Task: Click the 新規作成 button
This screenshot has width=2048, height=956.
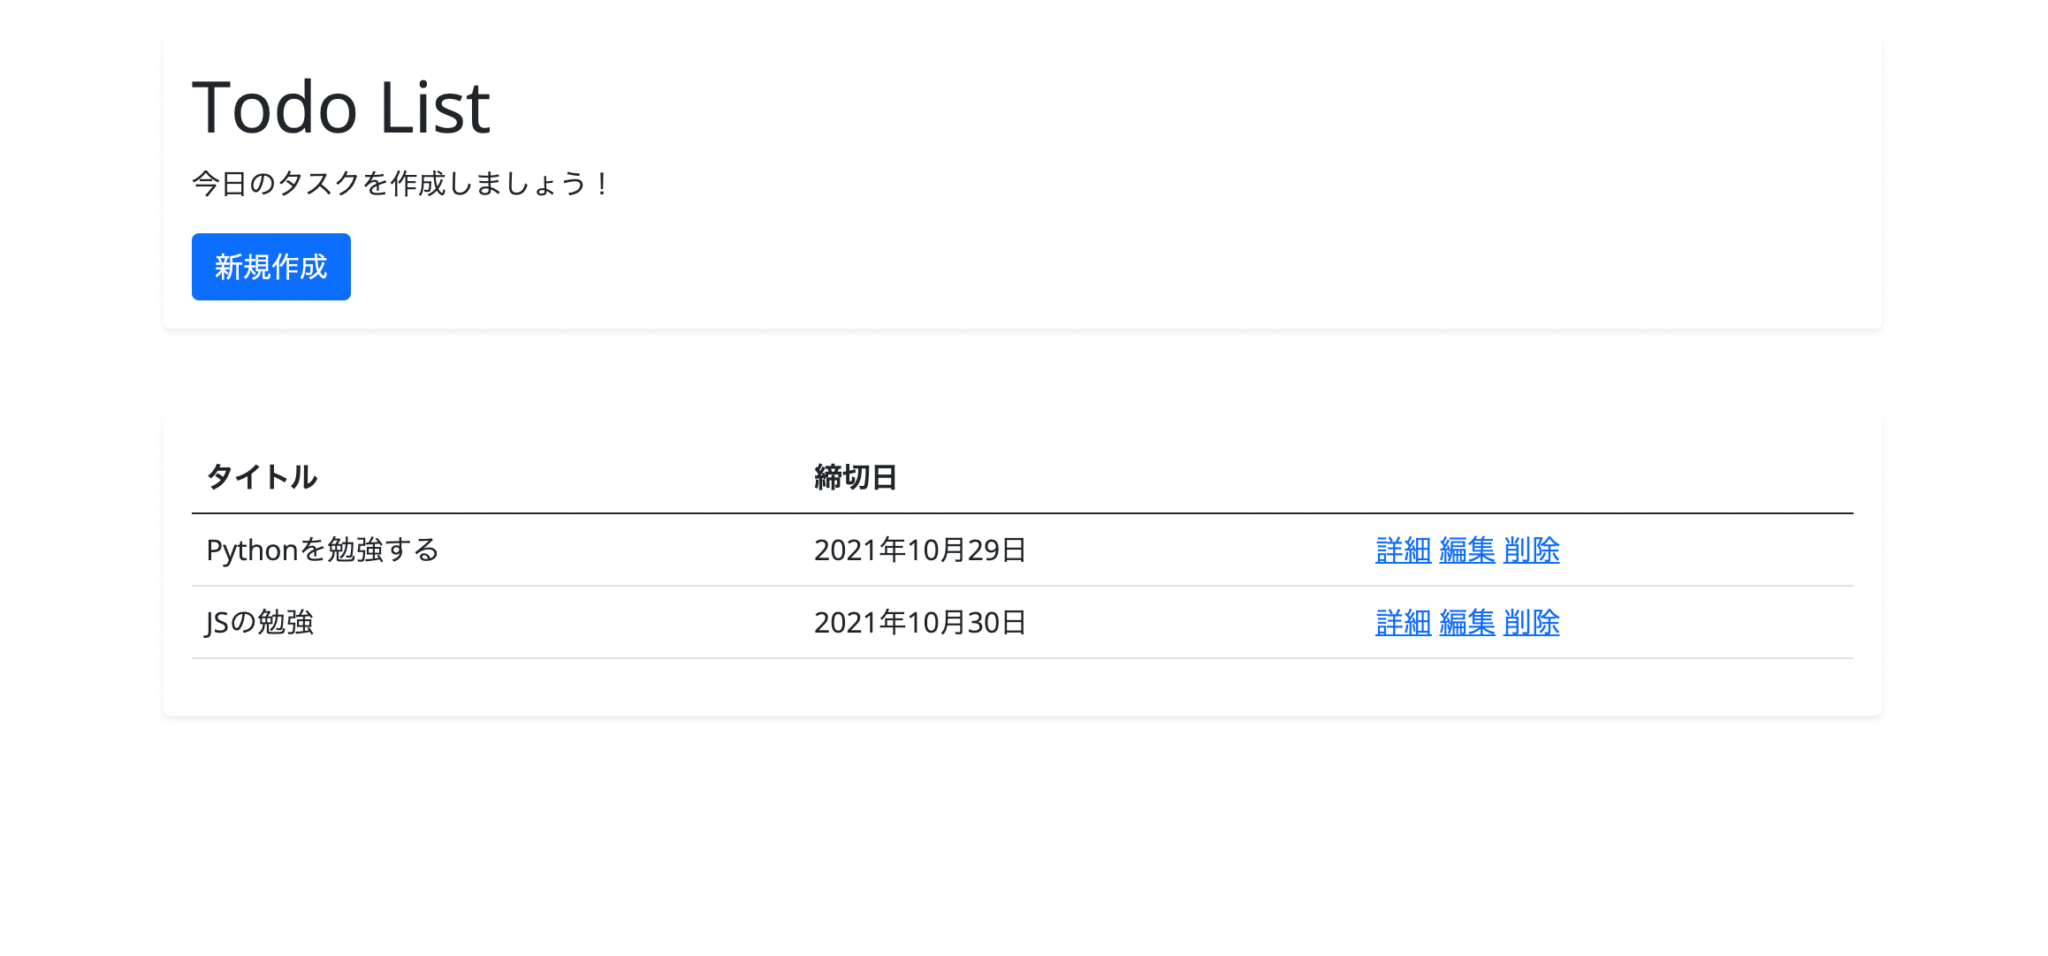Action: (x=270, y=266)
